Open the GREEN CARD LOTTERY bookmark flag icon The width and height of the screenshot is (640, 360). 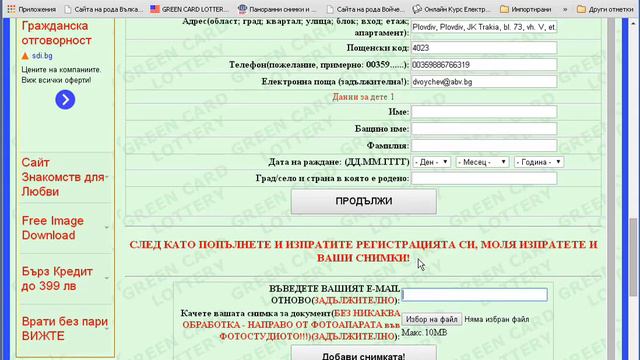pos(155,9)
